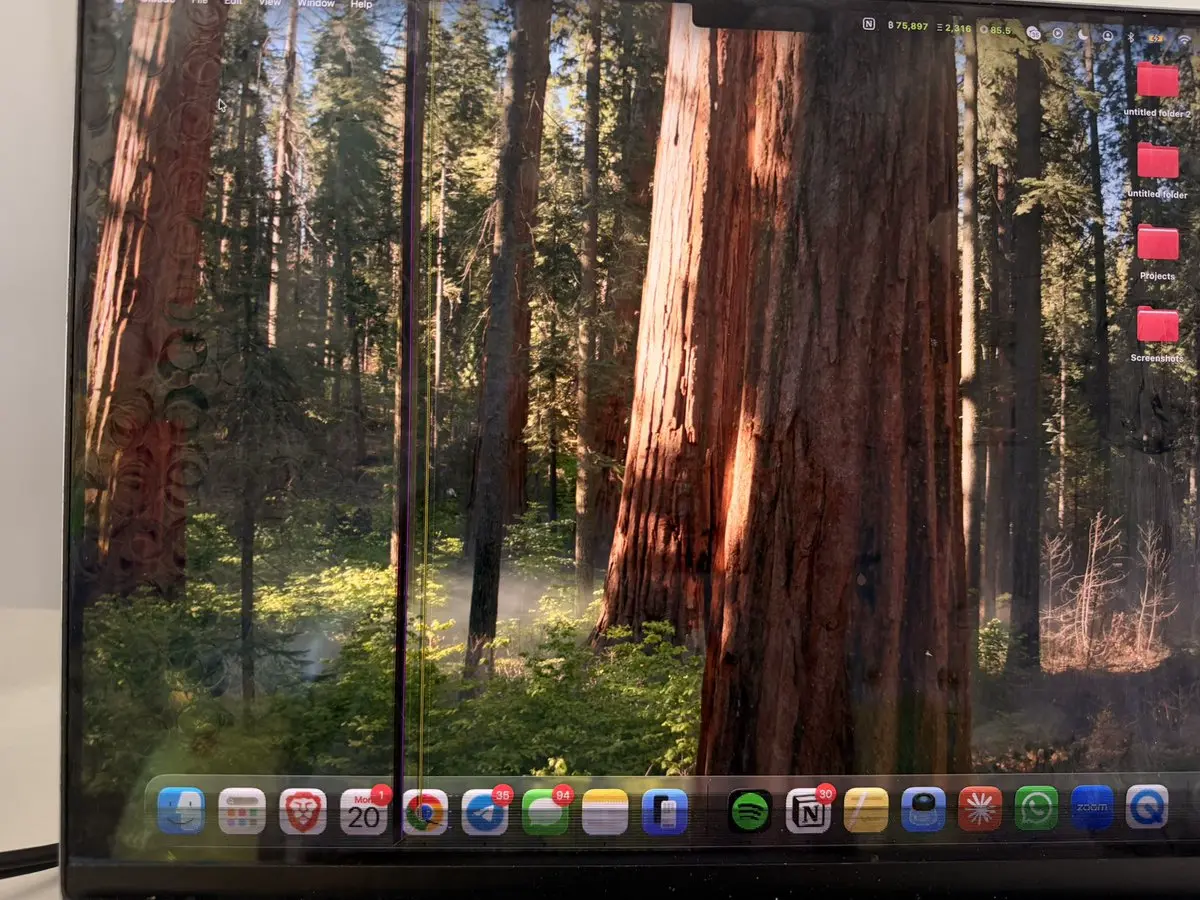Toggle Focus moon icon in menu bar
The image size is (1200, 900).
click(x=1084, y=33)
